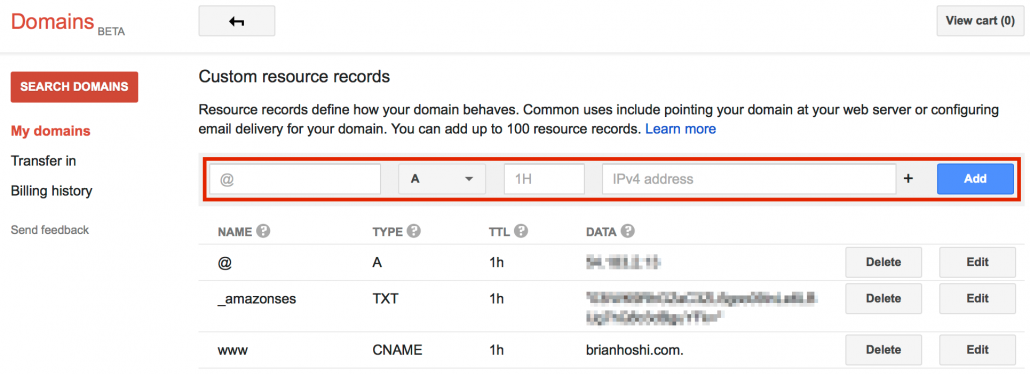The height and width of the screenshot is (374, 1030).
Task: Open Billing history page
Action: (51, 191)
